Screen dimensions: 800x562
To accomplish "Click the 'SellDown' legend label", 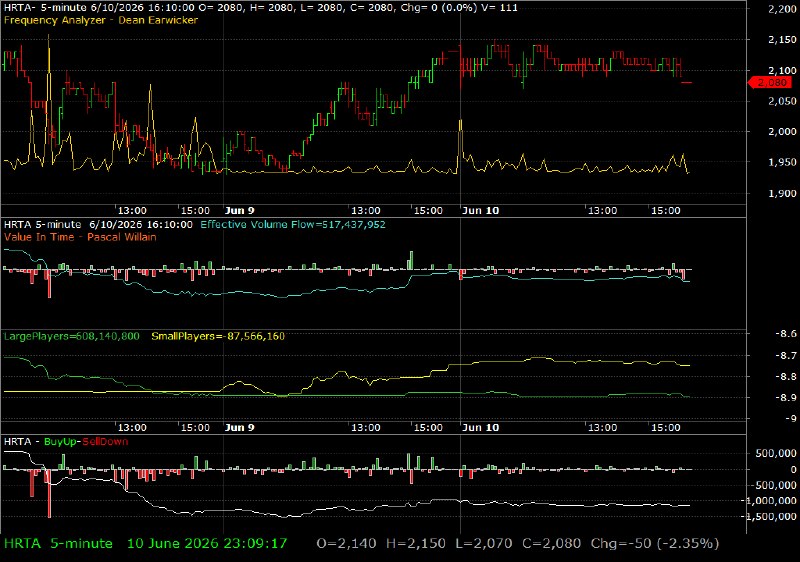I will coord(105,442).
